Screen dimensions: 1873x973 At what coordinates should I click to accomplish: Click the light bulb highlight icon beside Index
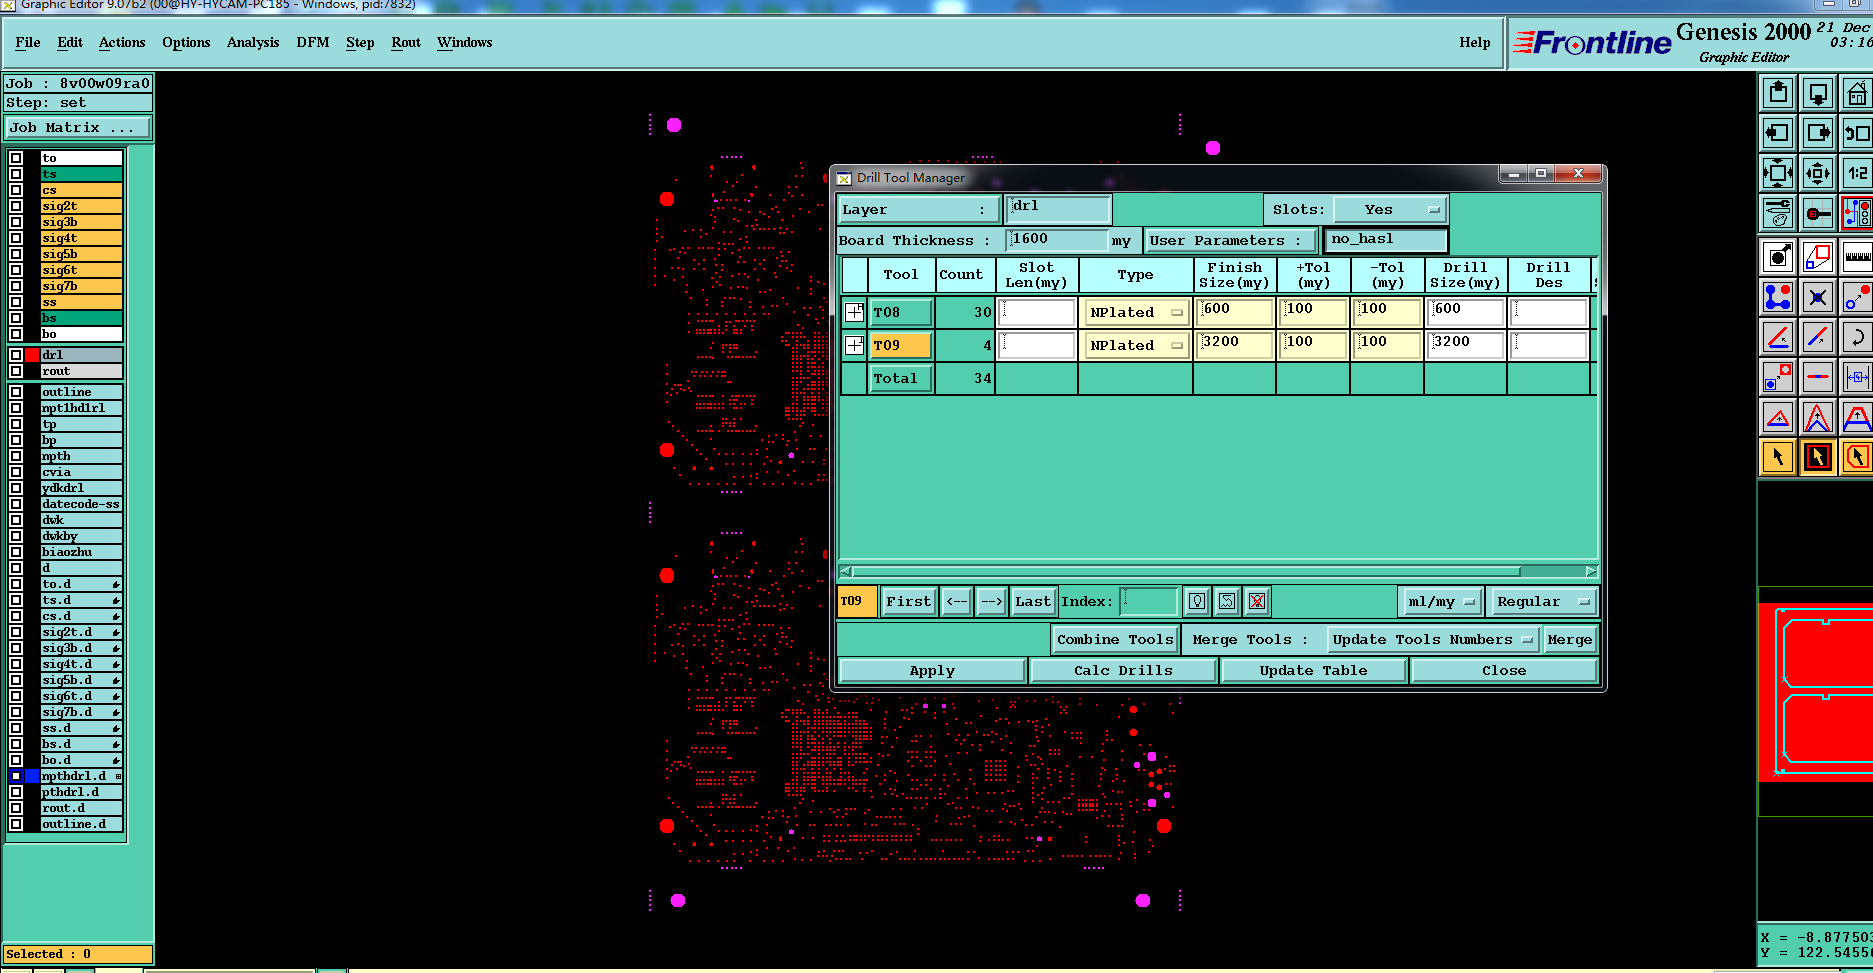click(x=1197, y=601)
